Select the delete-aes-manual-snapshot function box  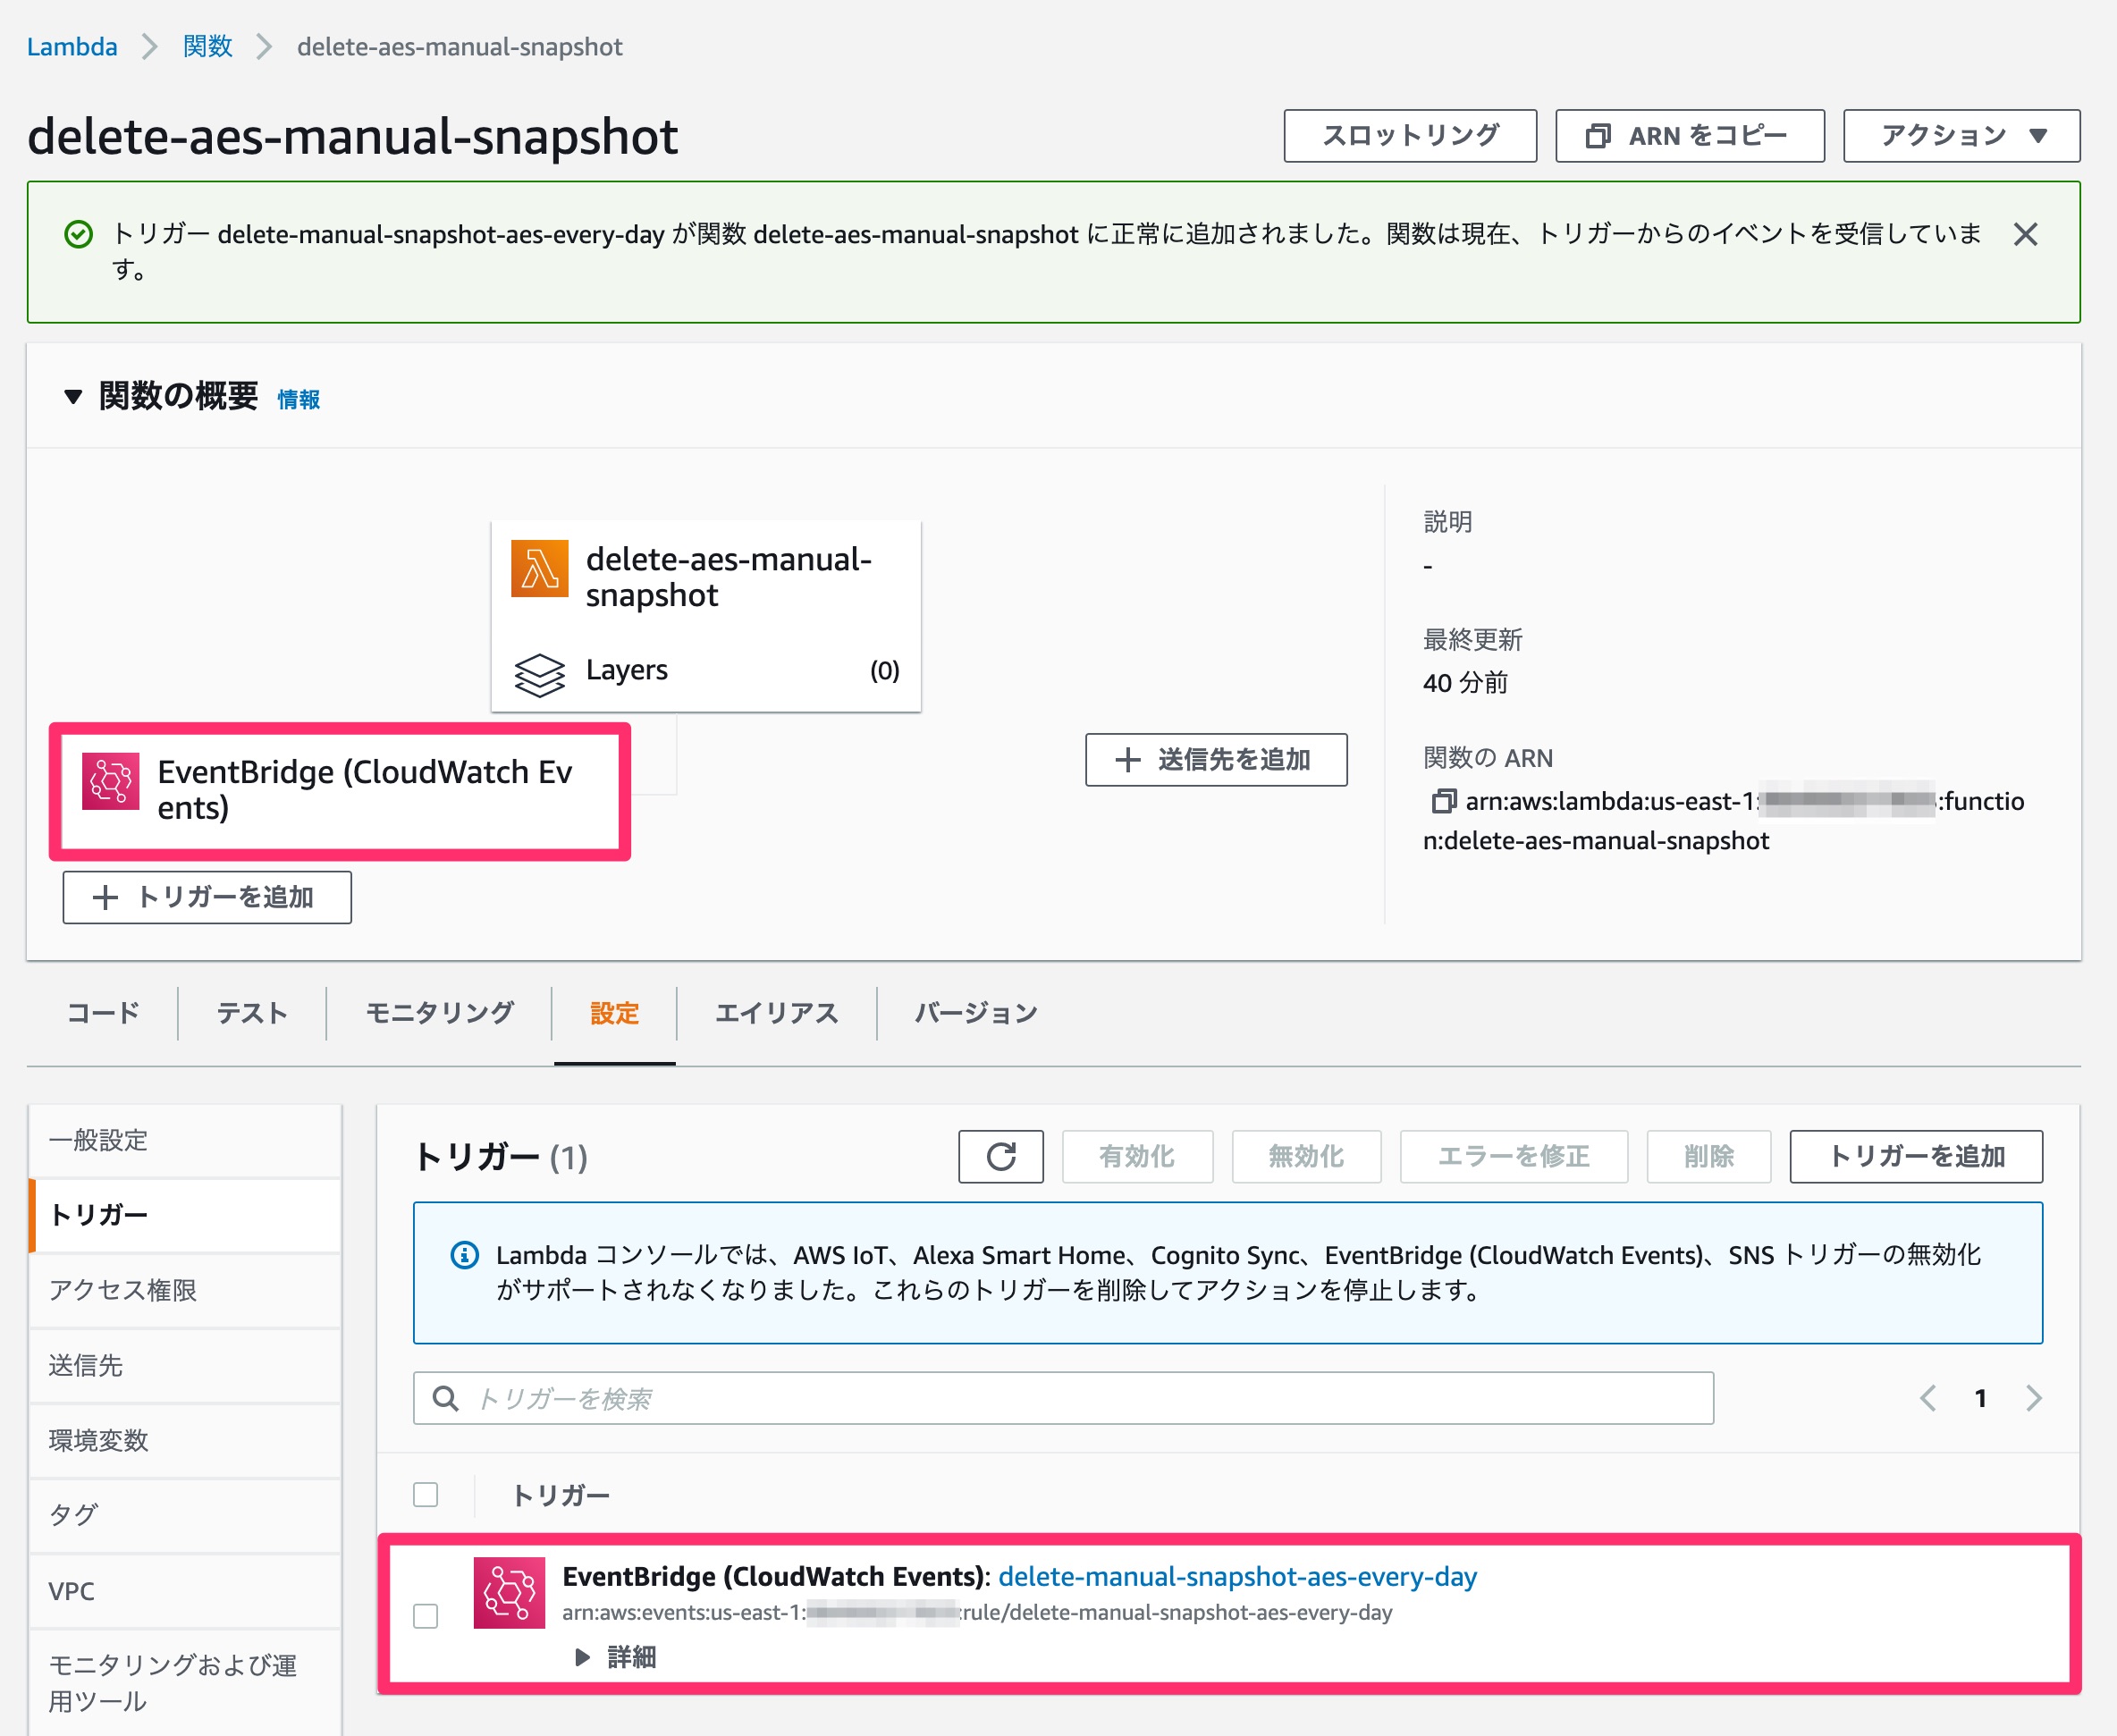click(x=706, y=616)
